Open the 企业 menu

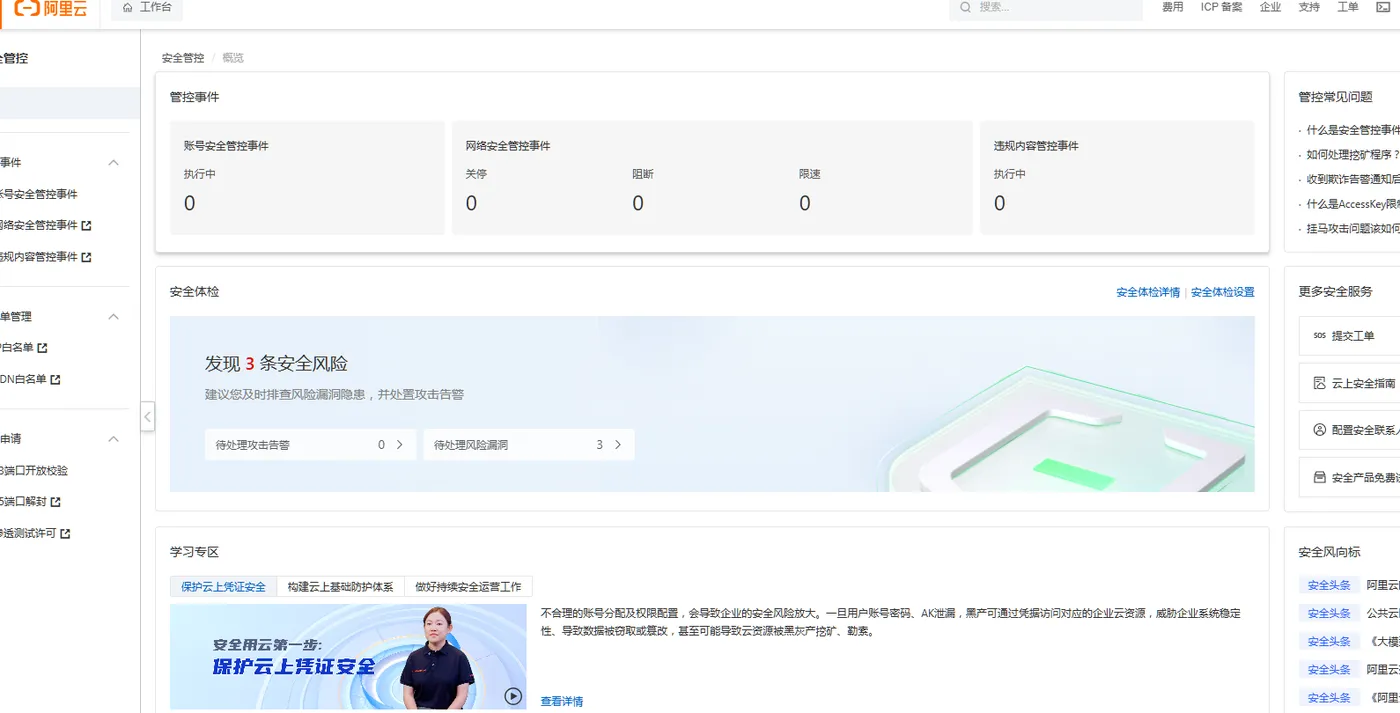pyautogui.click(x=1271, y=7)
